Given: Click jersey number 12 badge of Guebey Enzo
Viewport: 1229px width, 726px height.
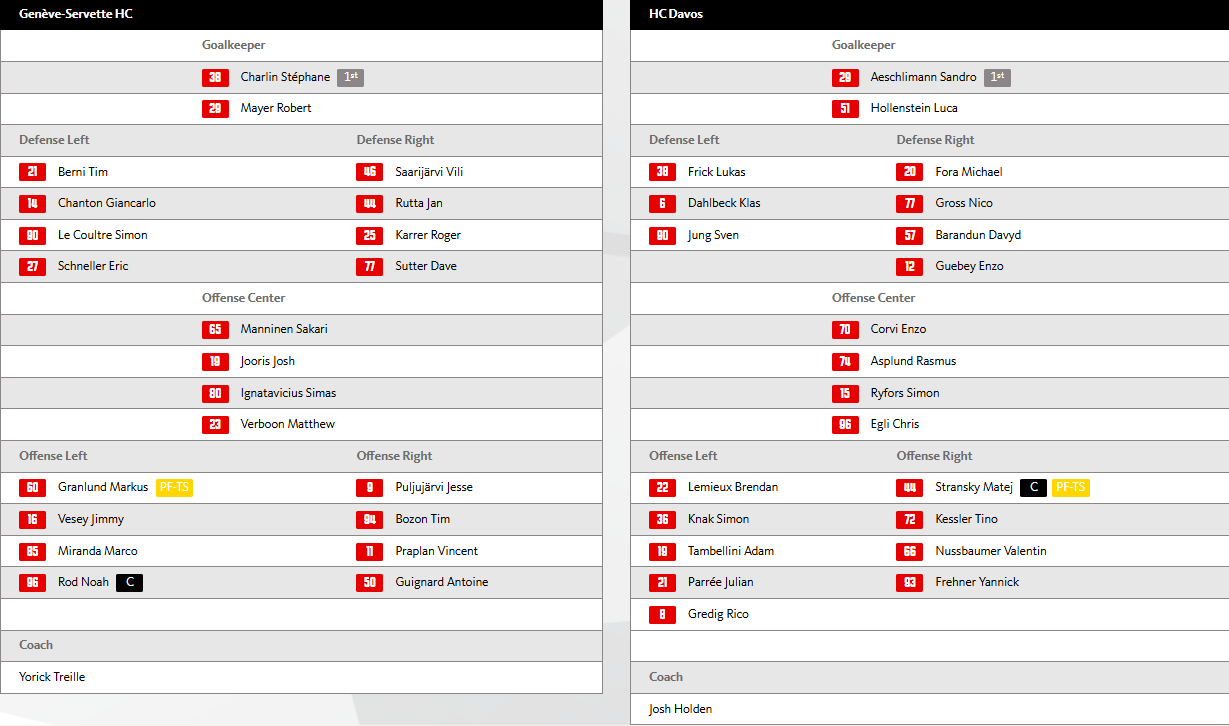Looking at the screenshot, I should point(909,266).
